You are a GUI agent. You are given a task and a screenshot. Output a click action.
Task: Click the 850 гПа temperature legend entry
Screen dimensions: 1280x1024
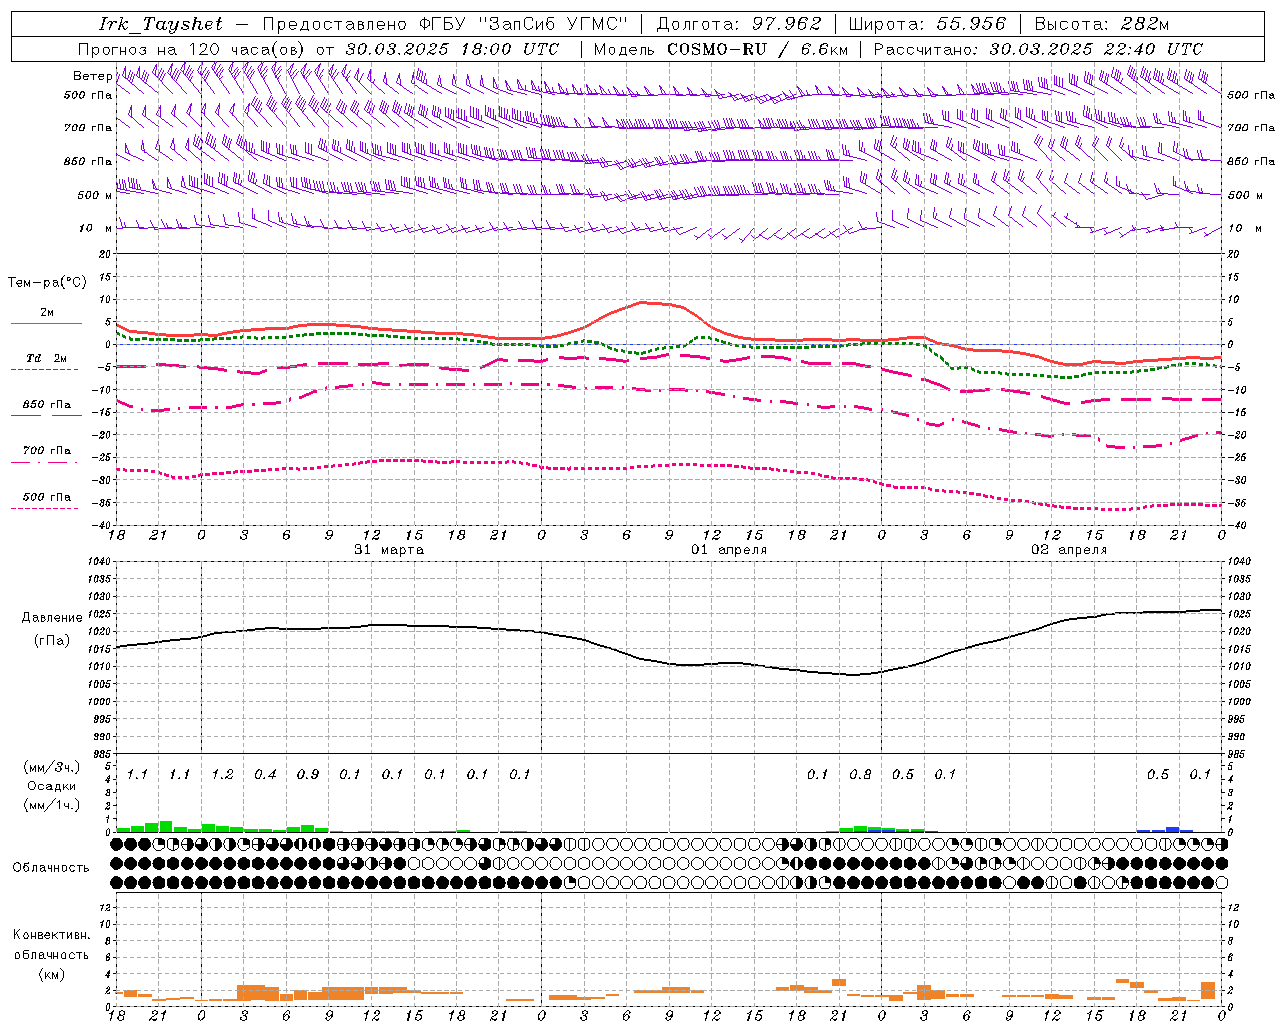46,405
